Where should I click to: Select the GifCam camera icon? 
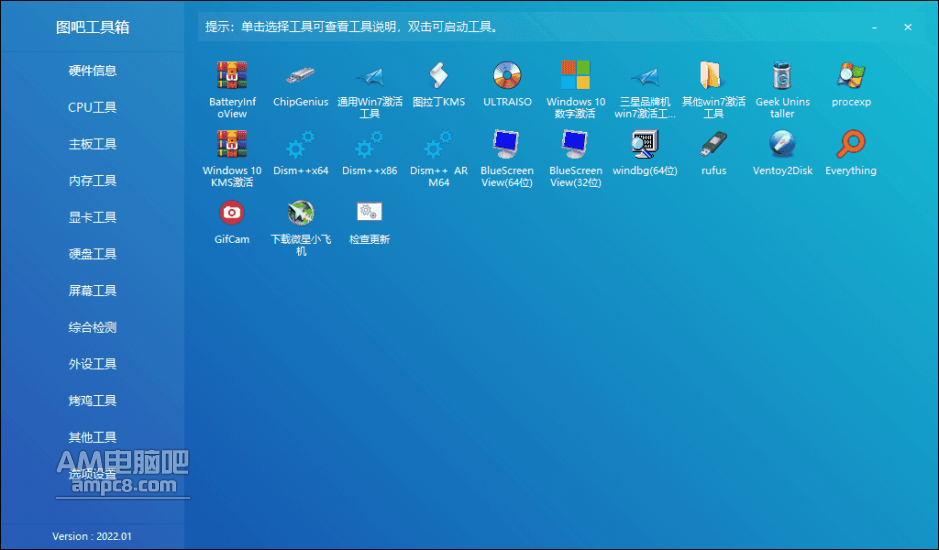click(x=232, y=213)
